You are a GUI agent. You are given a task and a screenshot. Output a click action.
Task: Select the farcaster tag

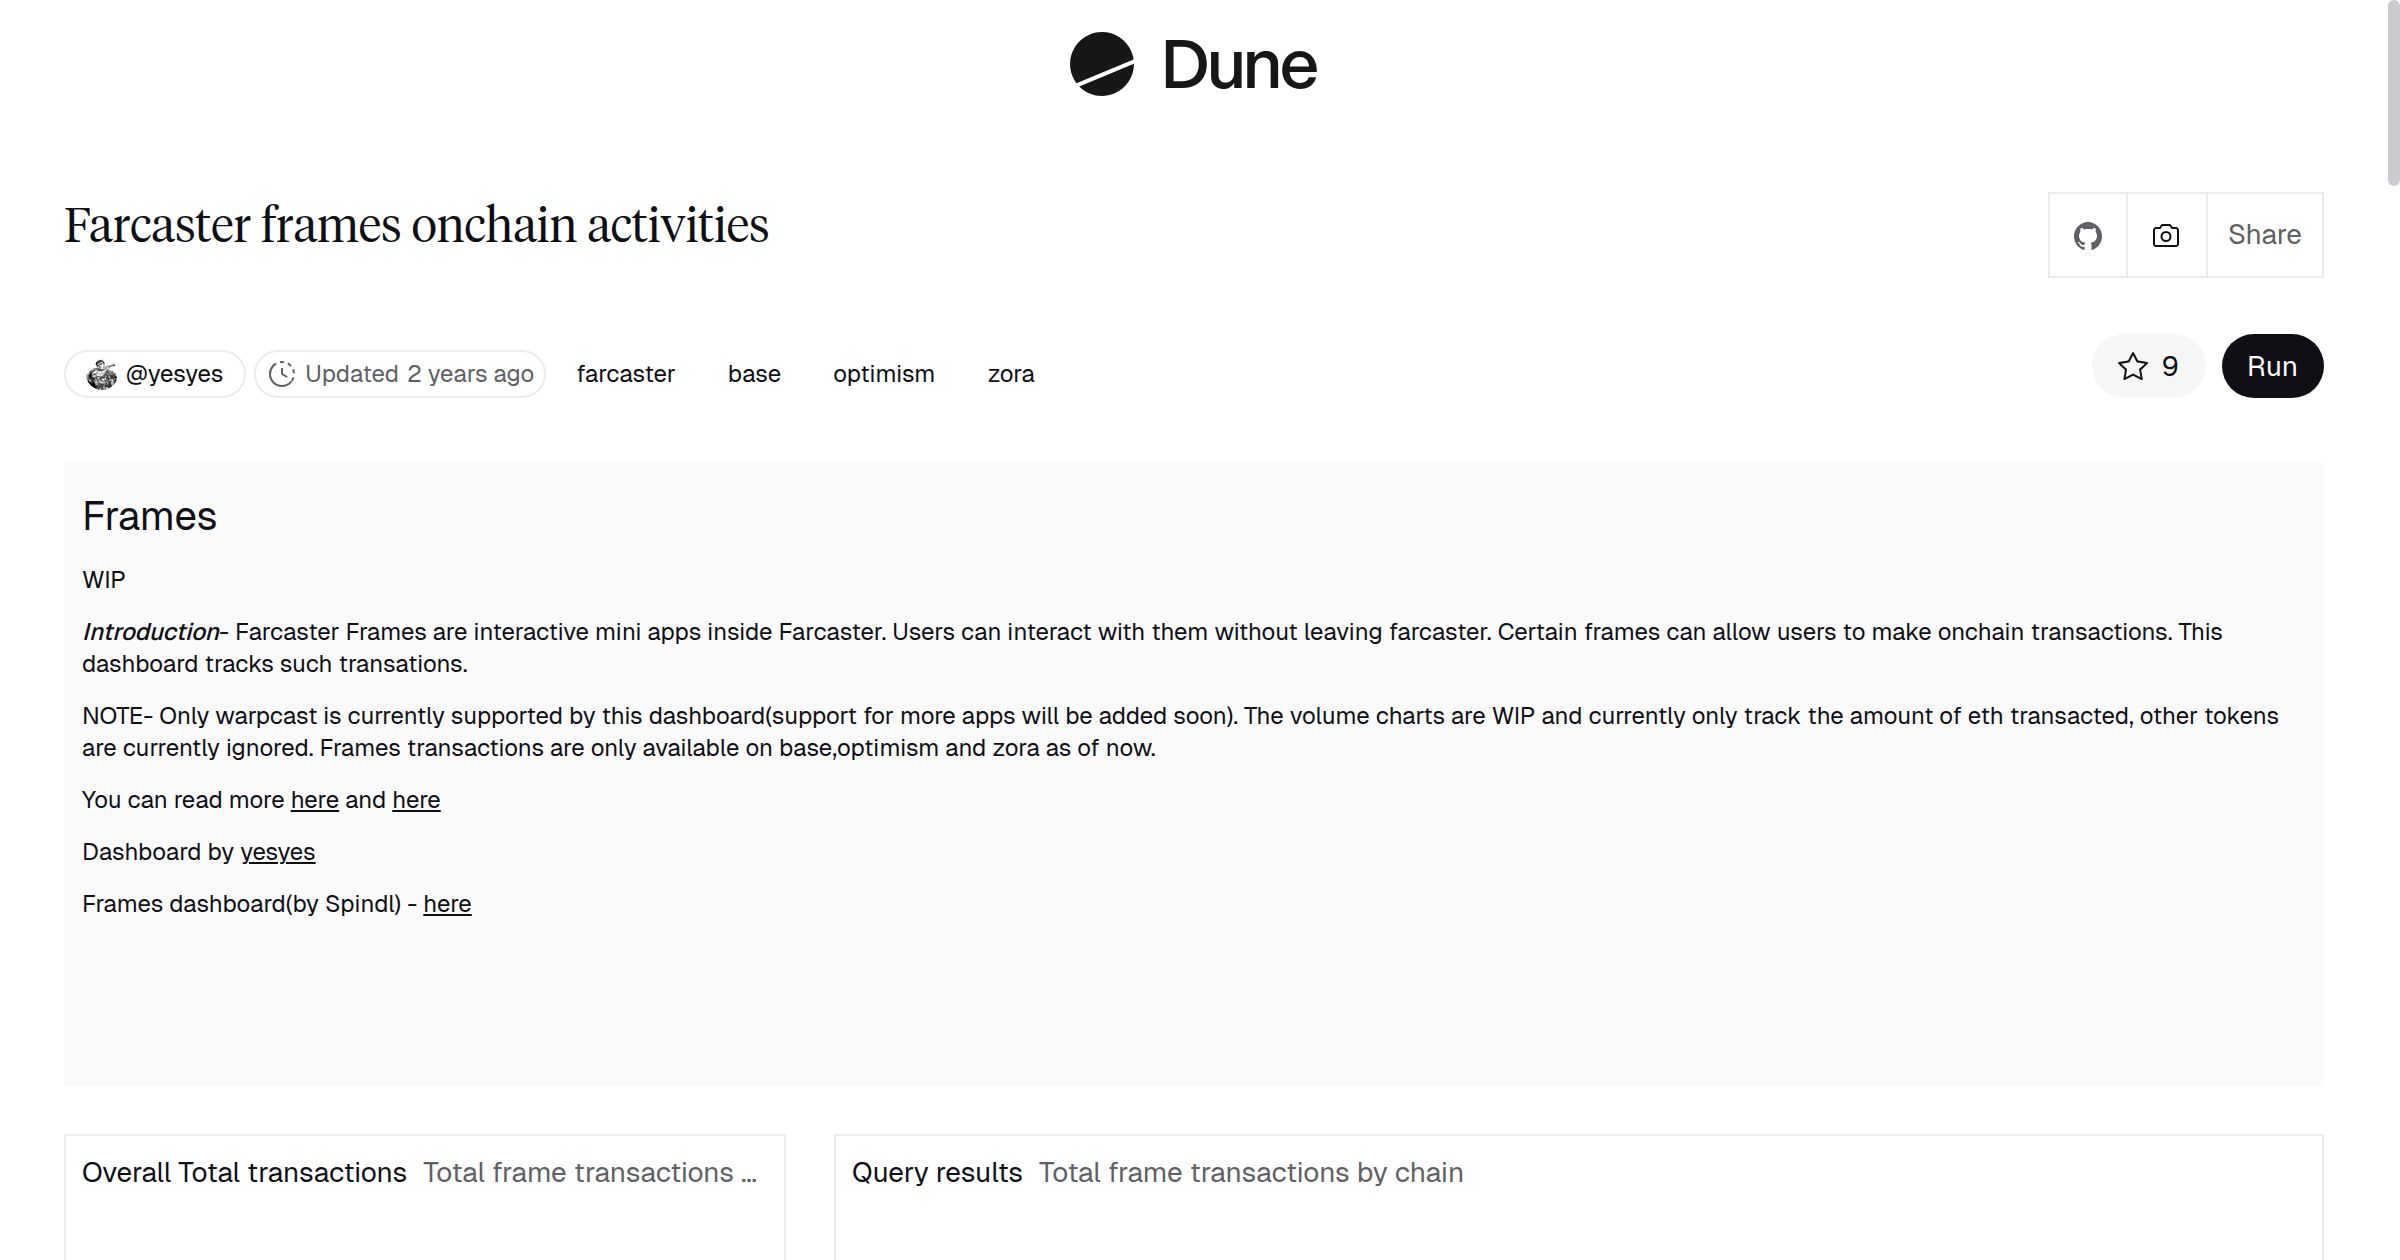pos(625,374)
